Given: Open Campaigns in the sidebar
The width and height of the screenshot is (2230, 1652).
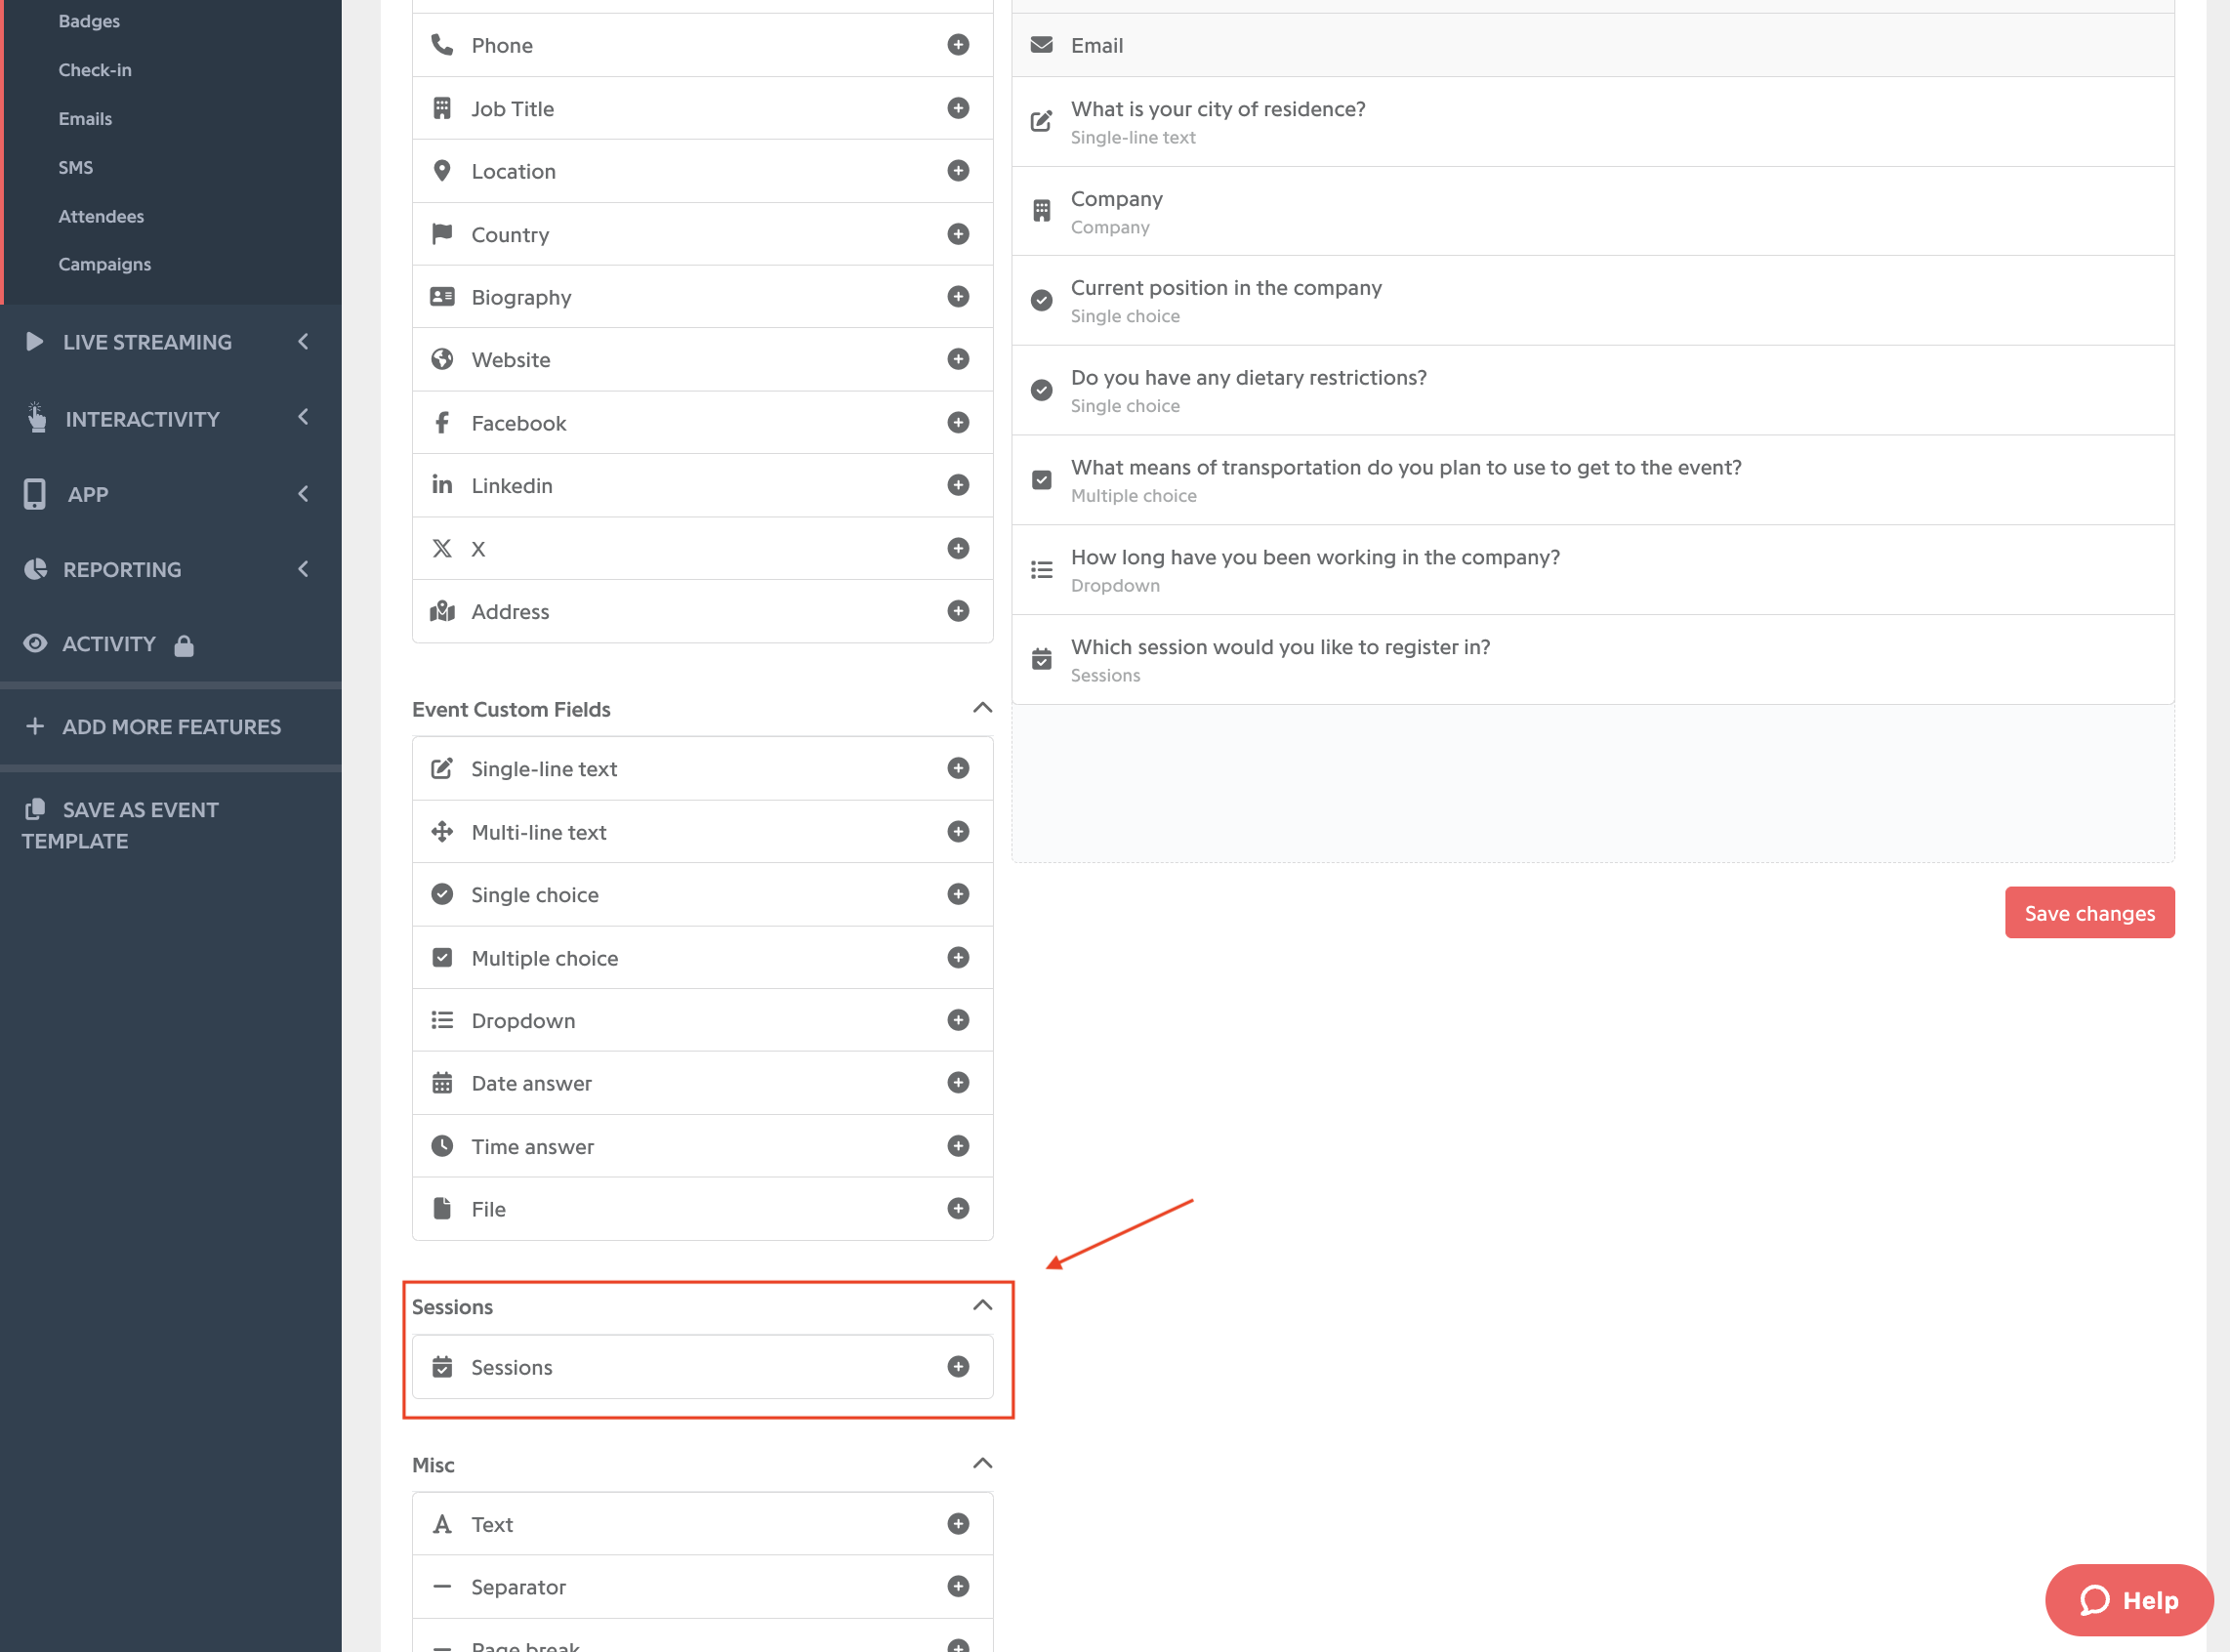Looking at the screenshot, I should pos(105,265).
